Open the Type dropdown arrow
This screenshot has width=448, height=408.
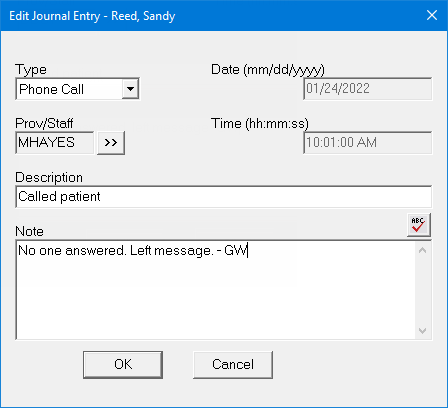click(x=130, y=89)
